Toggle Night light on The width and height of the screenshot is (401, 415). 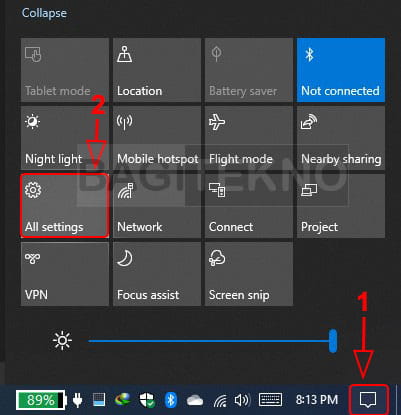click(65, 138)
